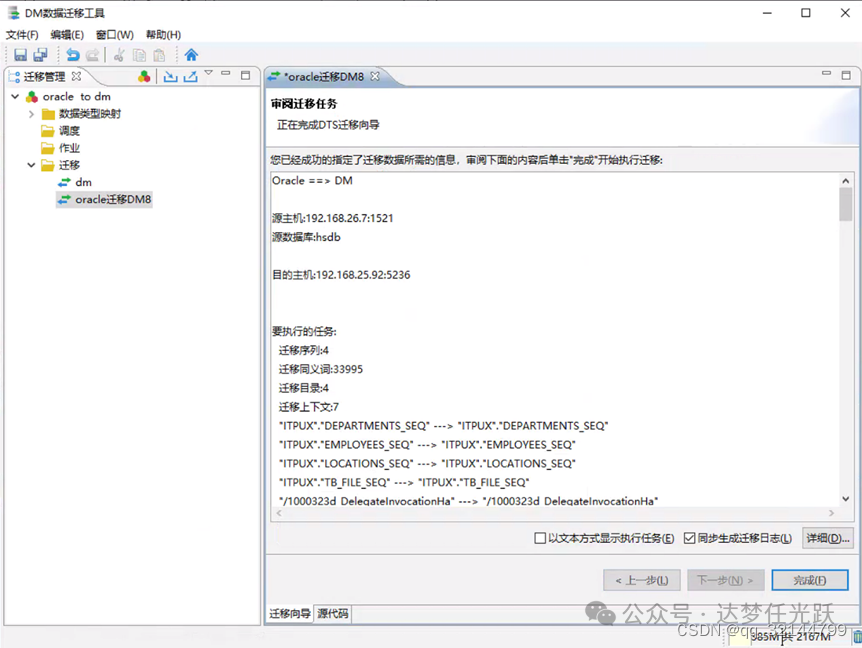This screenshot has width=862, height=648.
Task: Minimize the editor area
Action: click(826, 73)
